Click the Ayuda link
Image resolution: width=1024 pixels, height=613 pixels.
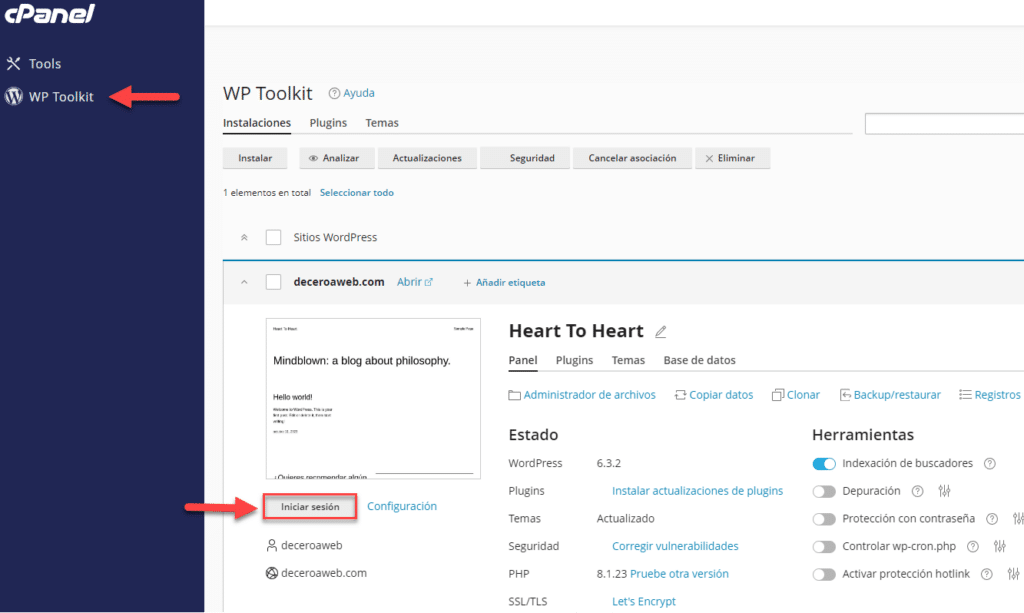[x=359, y=93]
